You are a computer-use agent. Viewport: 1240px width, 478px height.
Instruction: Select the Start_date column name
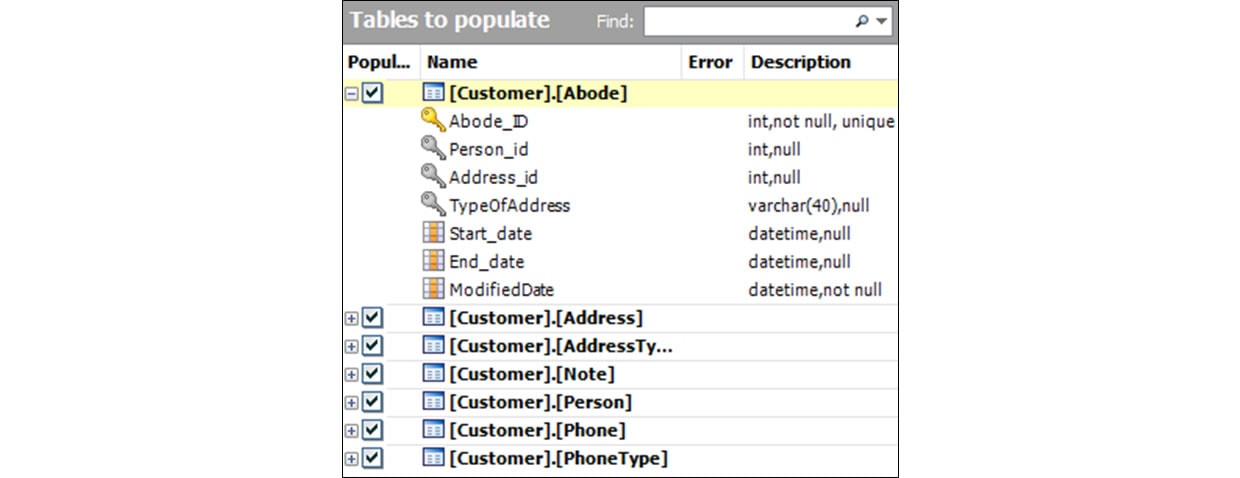[491, 233]
